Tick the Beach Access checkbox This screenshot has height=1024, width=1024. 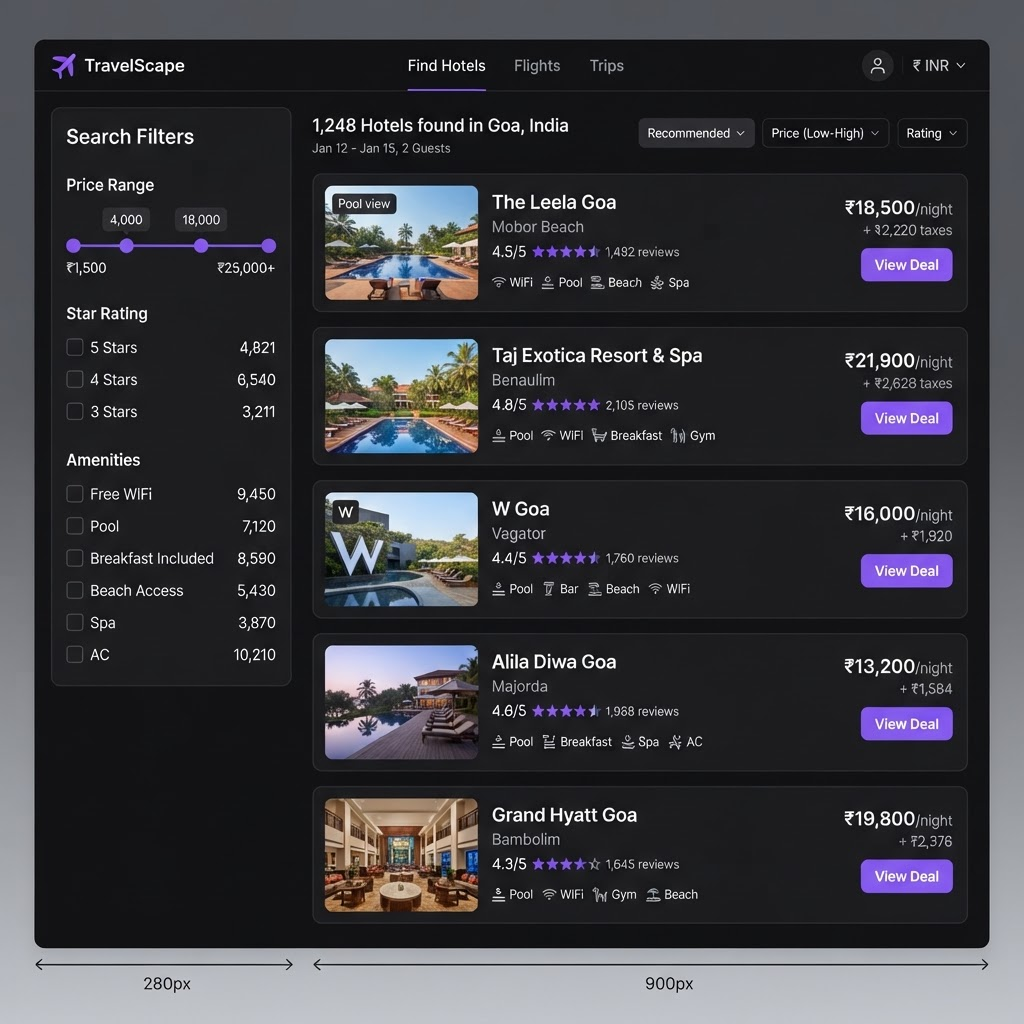pyautogui.click(x=75, y=590)
